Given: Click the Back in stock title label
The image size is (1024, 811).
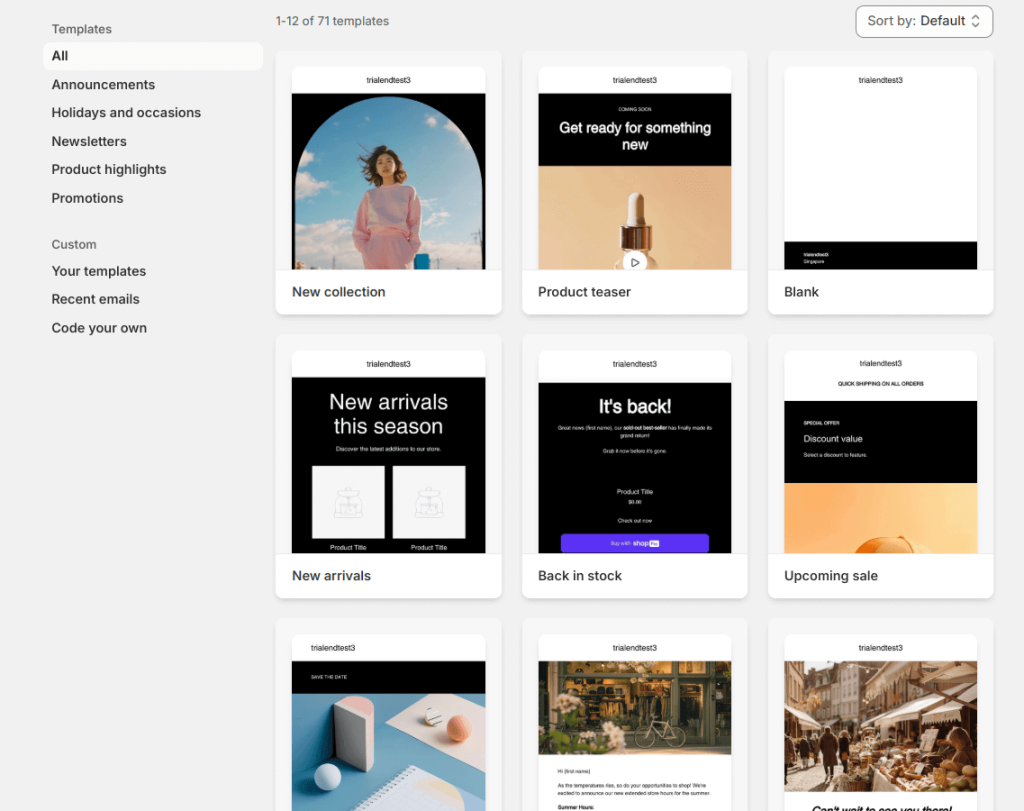Looking at the screenshot, I should pyautogui.click(x=580, y=576).
